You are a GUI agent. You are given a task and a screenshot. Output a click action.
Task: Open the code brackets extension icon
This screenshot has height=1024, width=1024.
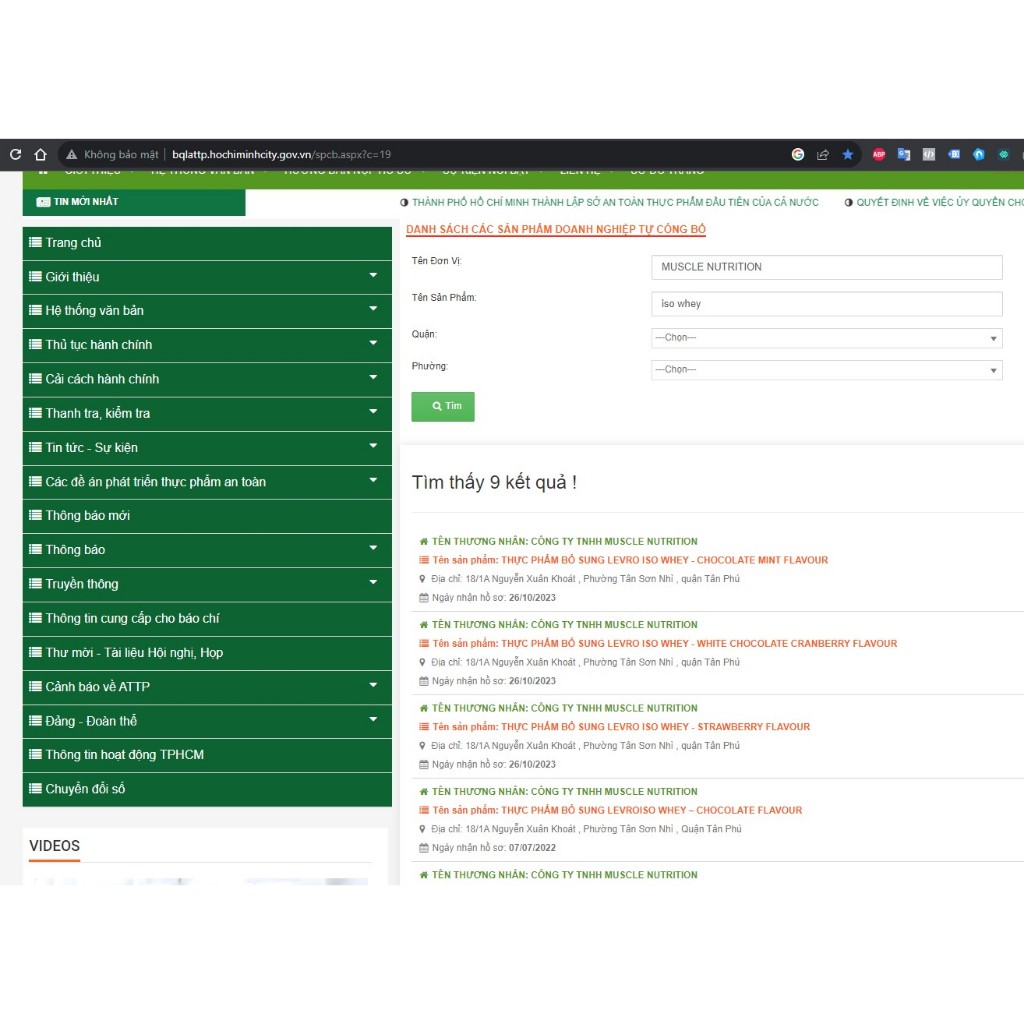pyautogui.click(x=929, y=155)
